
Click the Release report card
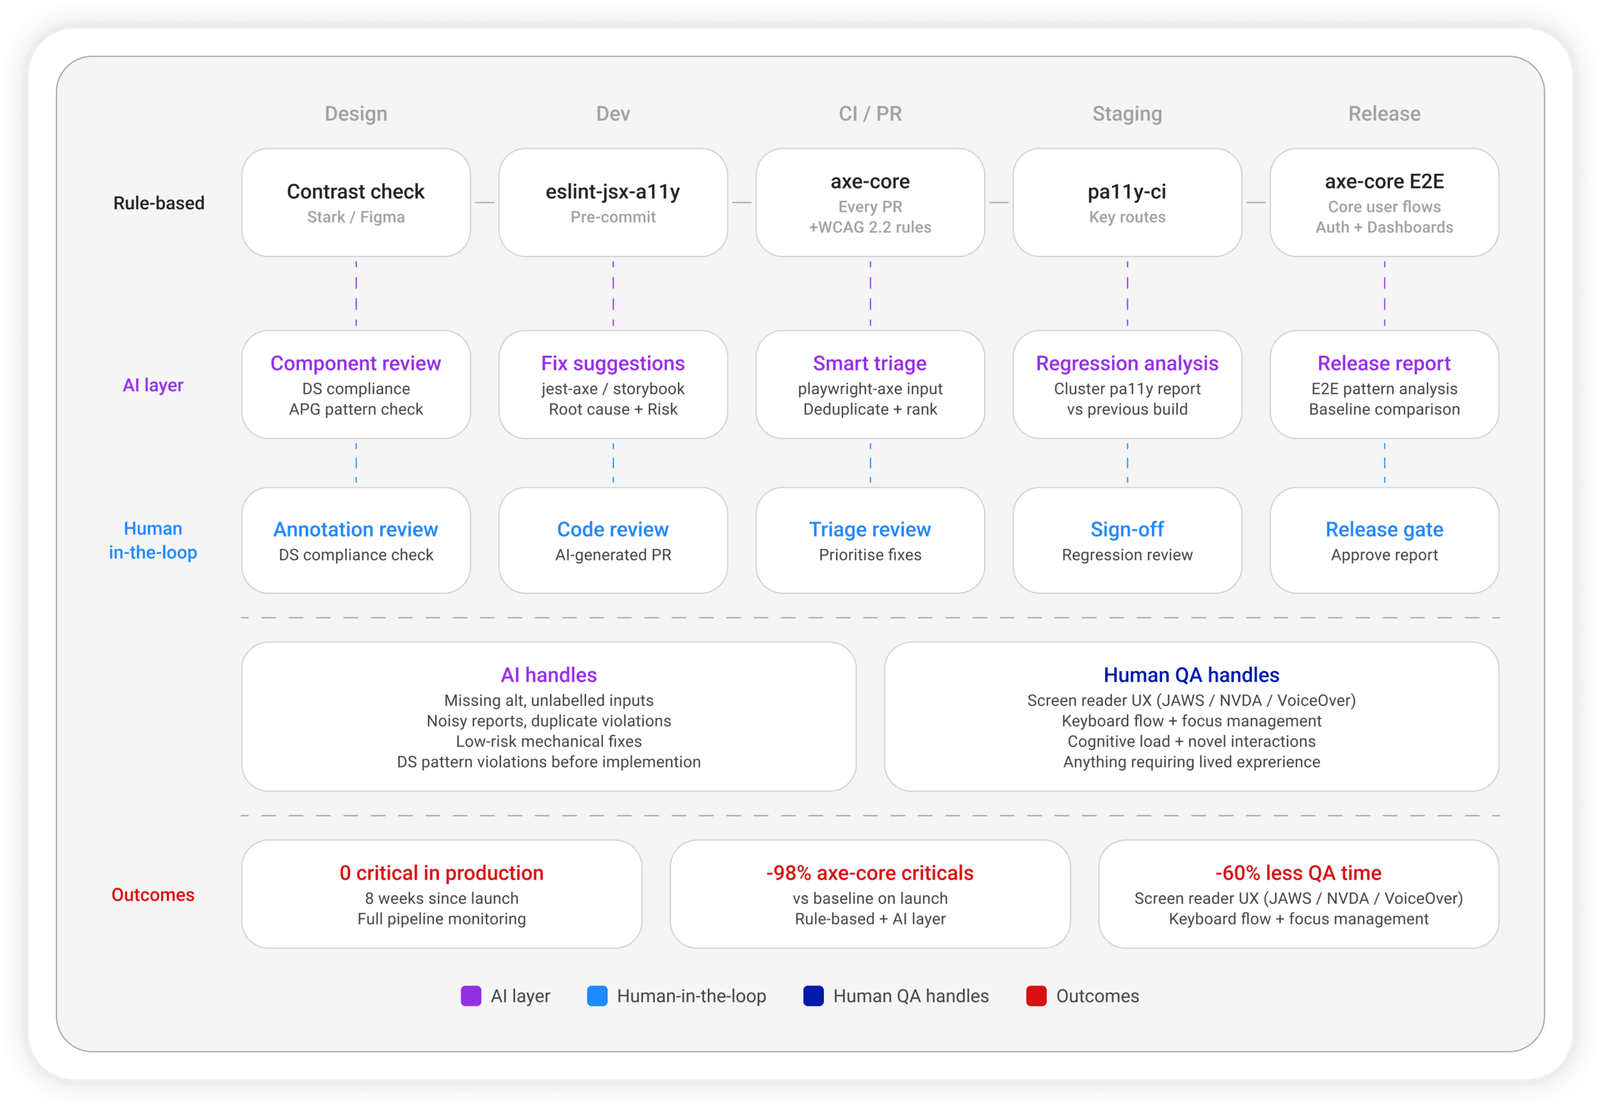pos(1384,385)
